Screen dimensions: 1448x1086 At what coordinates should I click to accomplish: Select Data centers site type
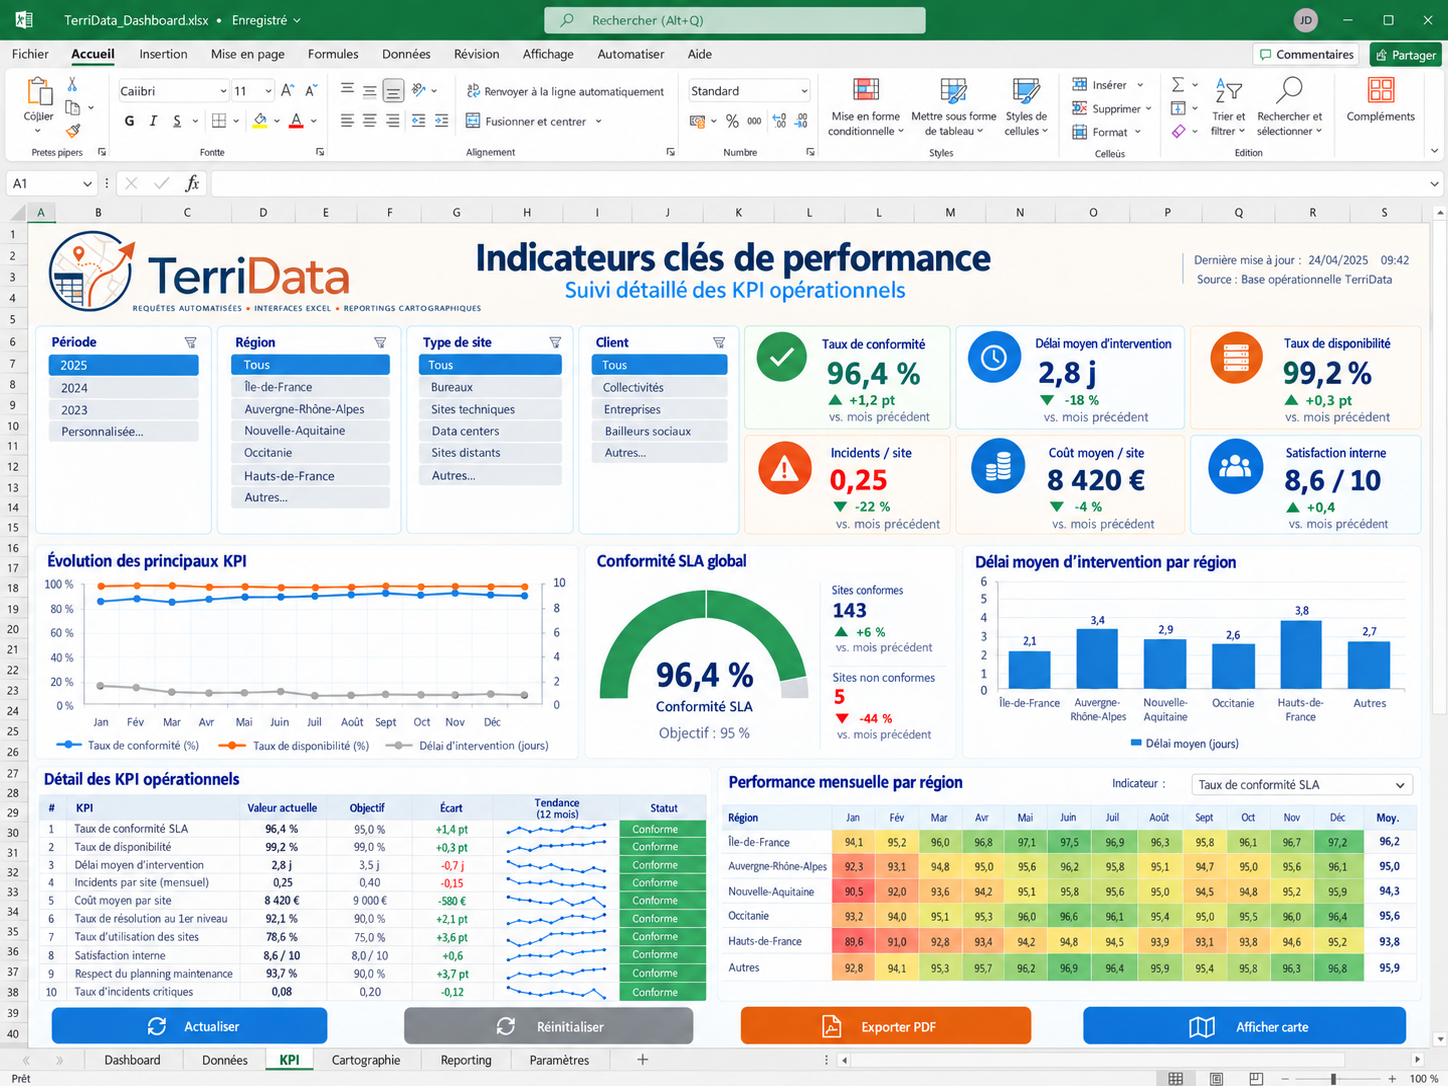point(490,431)
